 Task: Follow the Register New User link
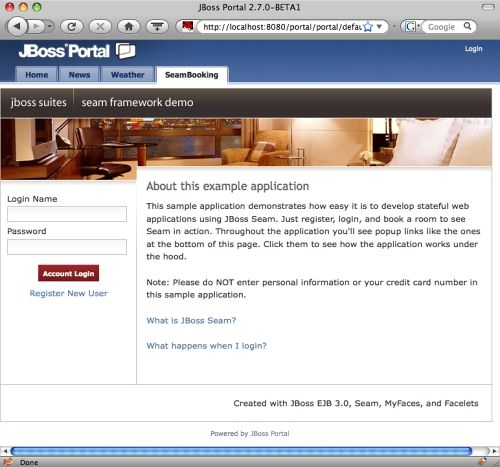coord(69,293)
